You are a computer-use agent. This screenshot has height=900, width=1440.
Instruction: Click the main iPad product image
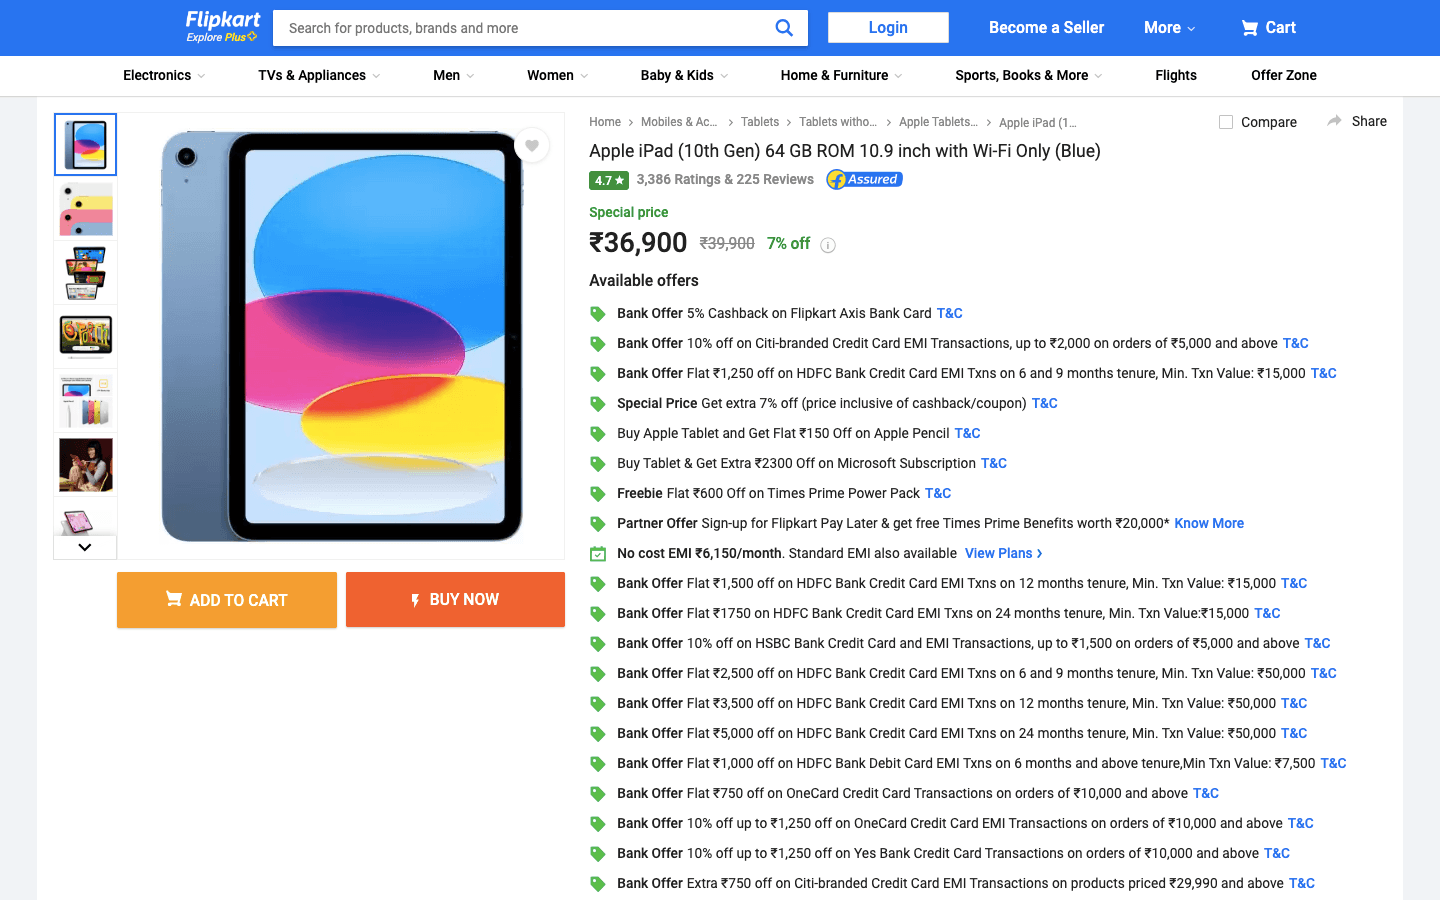click(x=342, y=336)
